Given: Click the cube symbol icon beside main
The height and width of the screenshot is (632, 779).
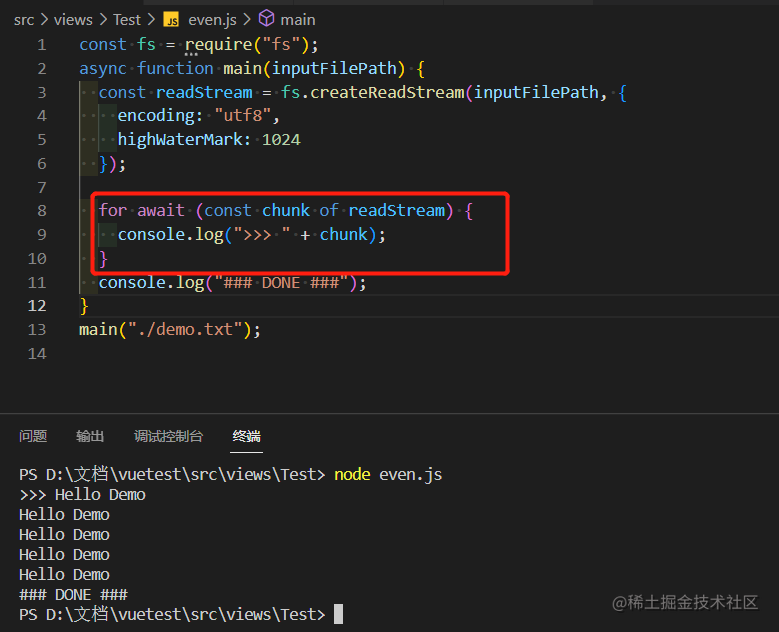Looking at the screenshot, I should coord(266,19).
